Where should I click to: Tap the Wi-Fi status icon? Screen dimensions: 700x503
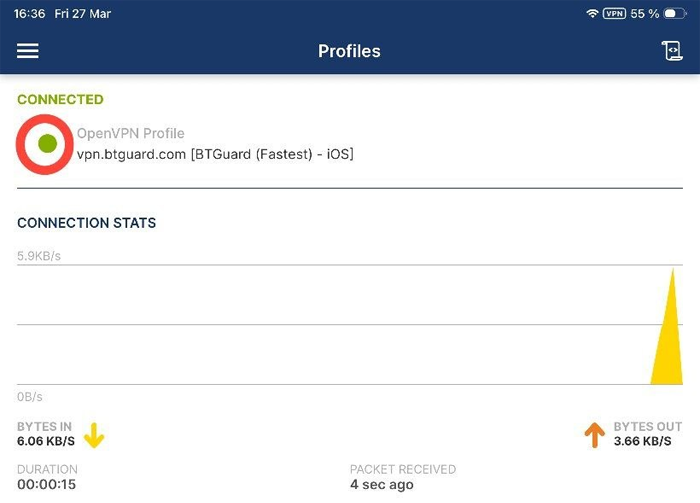coord(592,14)
